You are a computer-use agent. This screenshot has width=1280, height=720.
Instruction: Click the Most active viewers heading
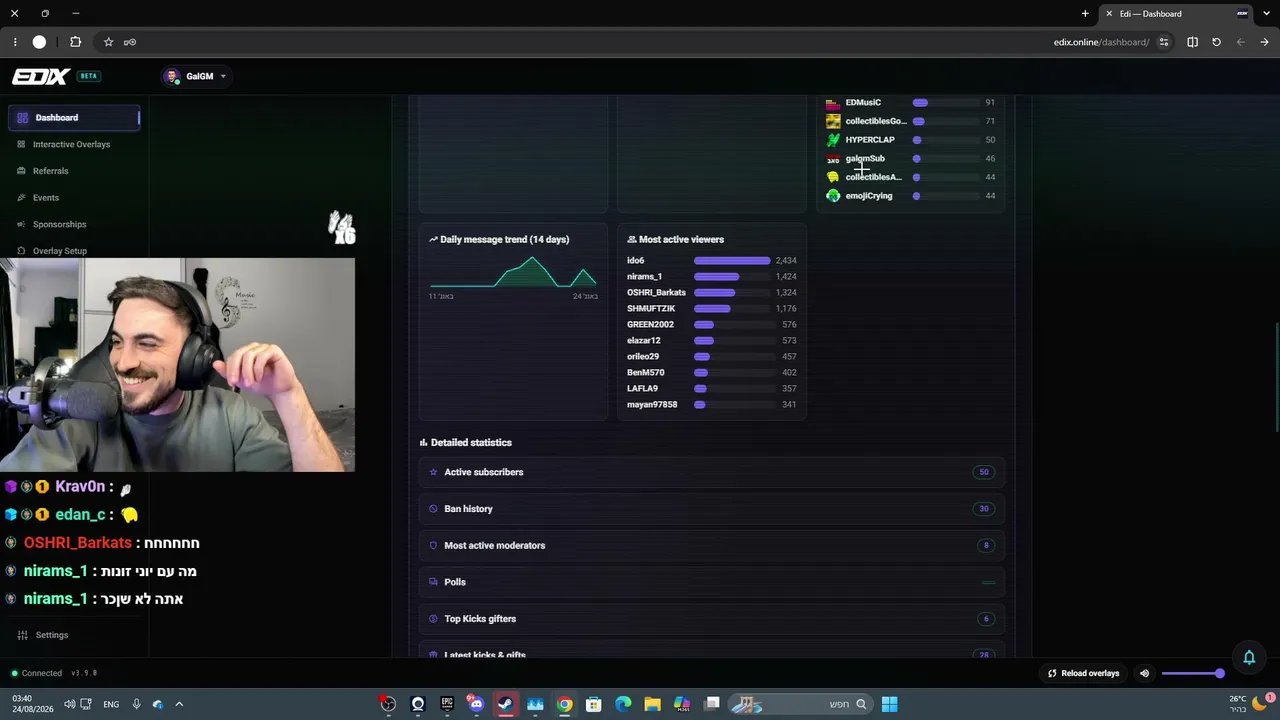(x=681, y=240)
